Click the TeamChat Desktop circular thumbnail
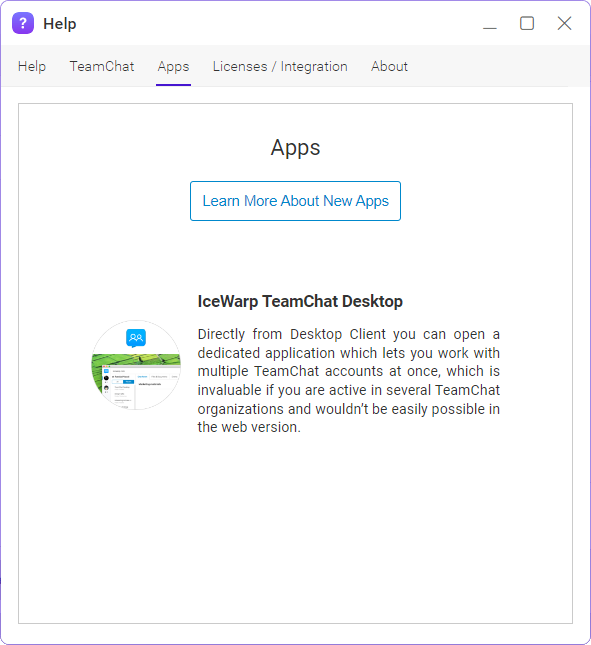Viewport: 591px width, 645px height. point(136,364)
